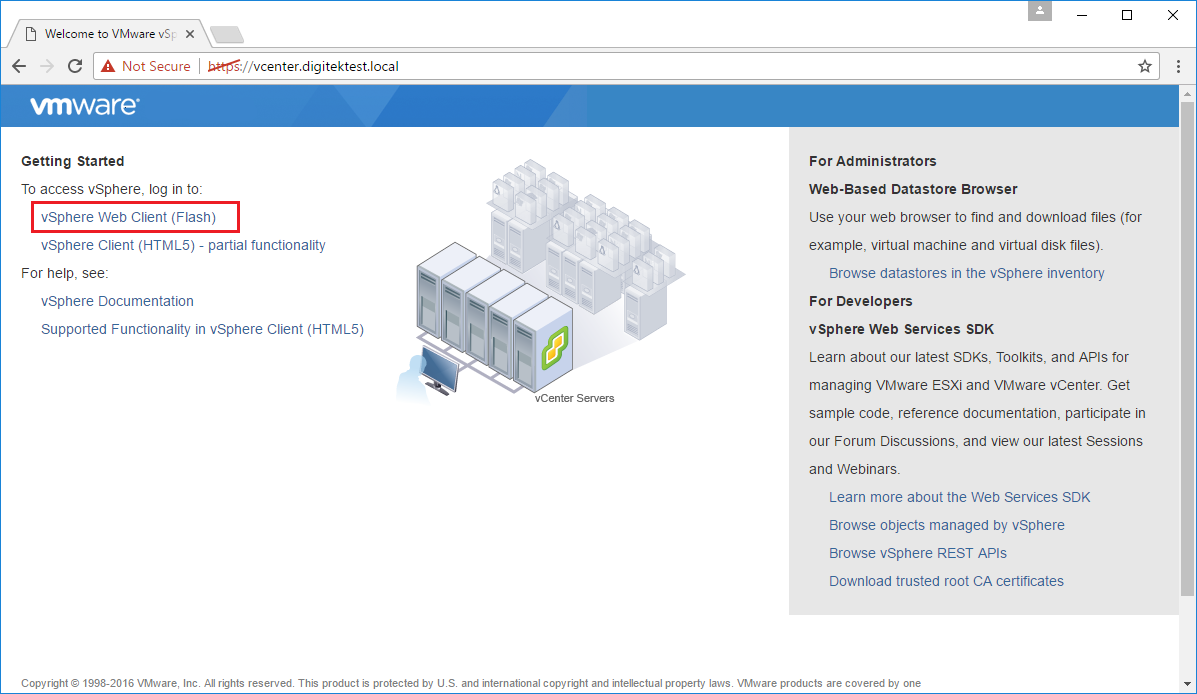Open the Chrome three-dot menu
The width and height of the screenshot is (1197, 694).
(x=1178, y=66)
